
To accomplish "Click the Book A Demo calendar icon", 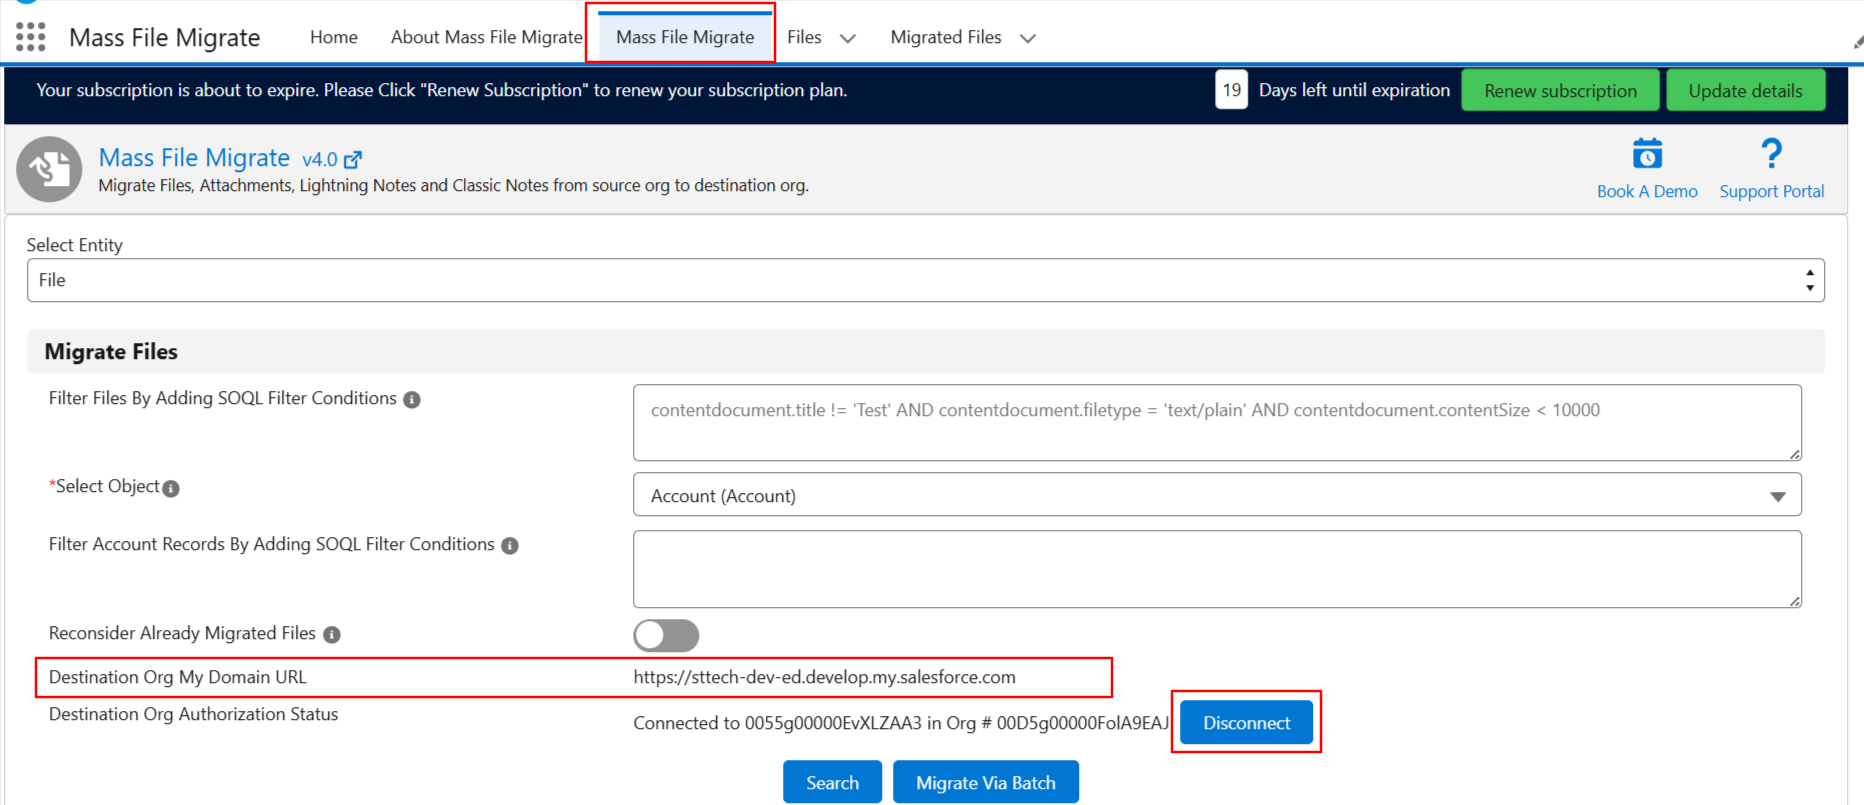I will point(1647,154).
